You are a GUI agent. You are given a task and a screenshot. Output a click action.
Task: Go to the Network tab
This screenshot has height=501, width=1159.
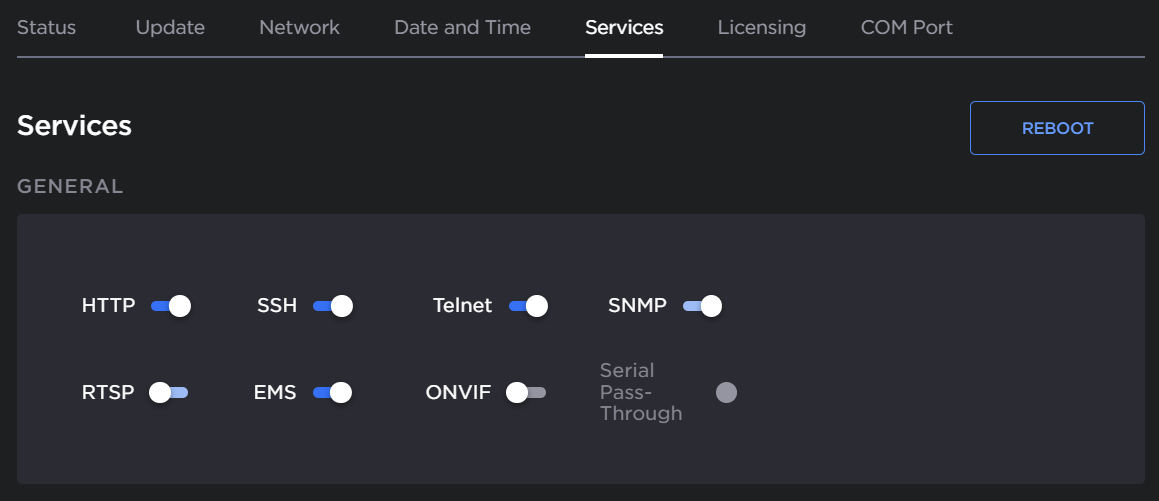299,28
